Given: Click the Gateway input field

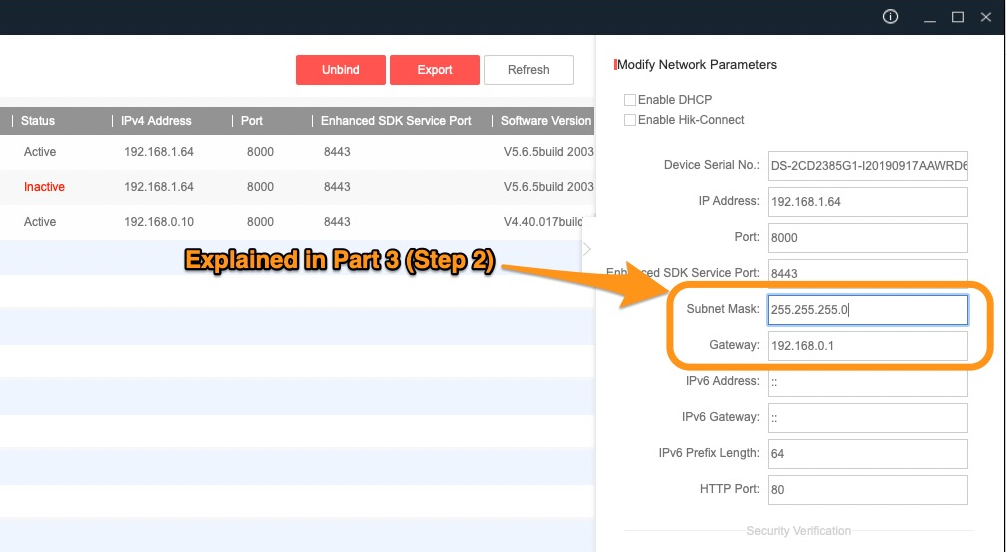Looking at the screenshot, I should (x=867, y=346).
